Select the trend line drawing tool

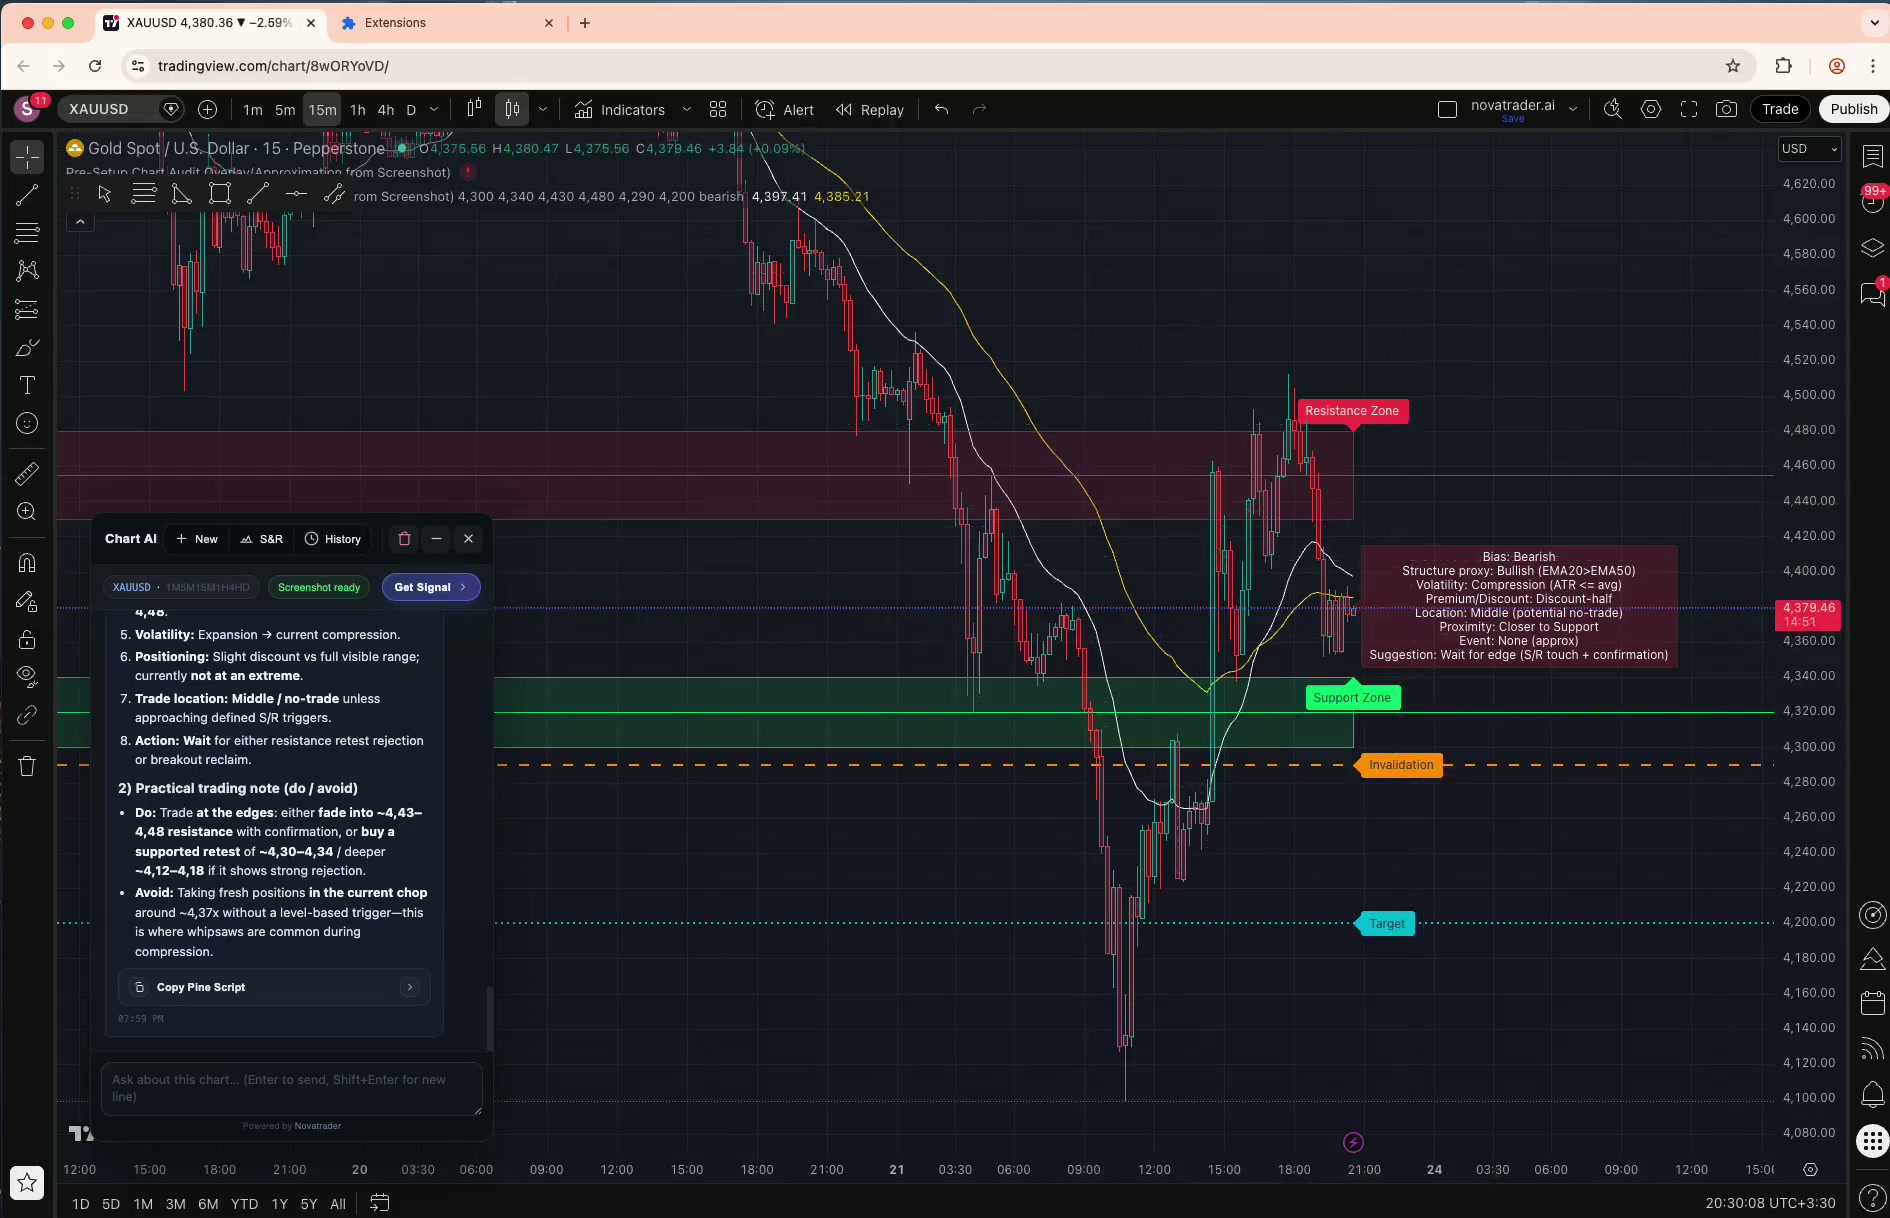pyautogui.click(x=27, y=195)
